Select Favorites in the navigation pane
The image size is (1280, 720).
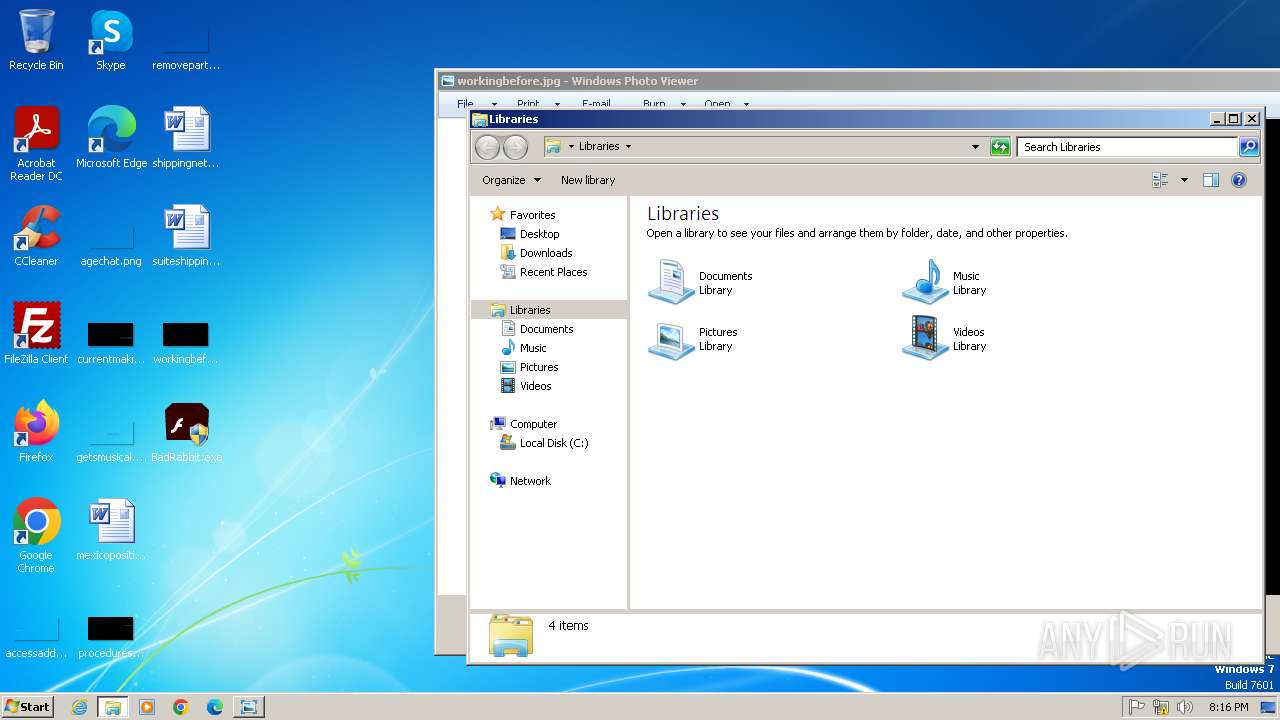[532, 215]
